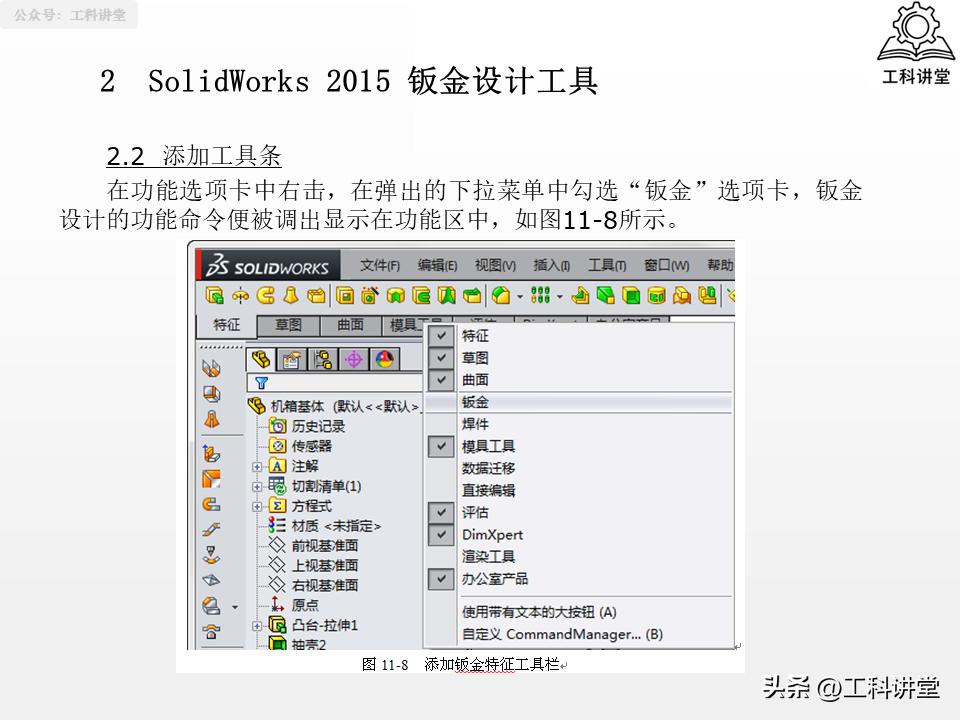
Task: Select 使用带有文本的大按钮 (A) menu entry
Action: coord(539,612)
